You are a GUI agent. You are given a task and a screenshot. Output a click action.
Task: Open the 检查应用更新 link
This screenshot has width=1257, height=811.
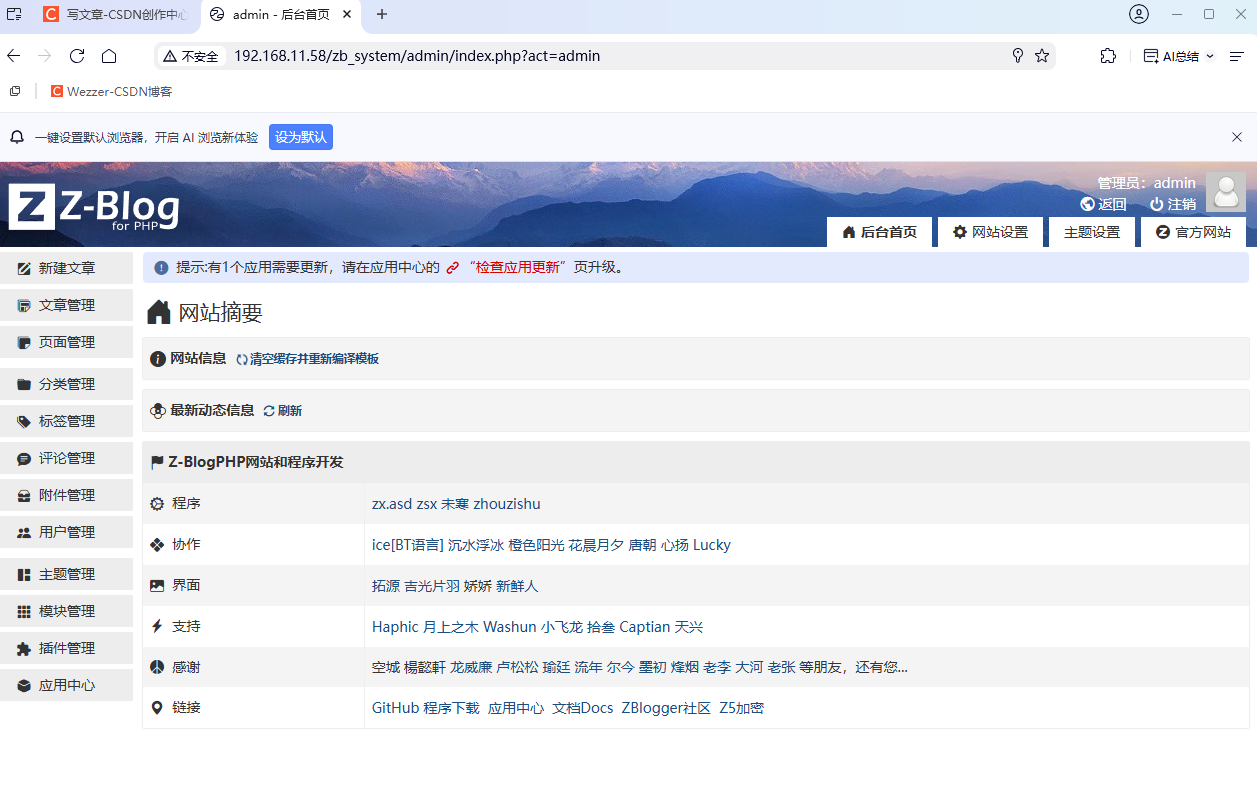coord(517,267)
